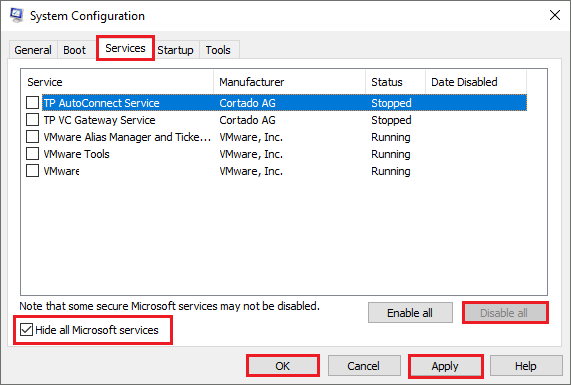Click the Cancel button
The width and height of the screenshot is (571, 385).
364,366
